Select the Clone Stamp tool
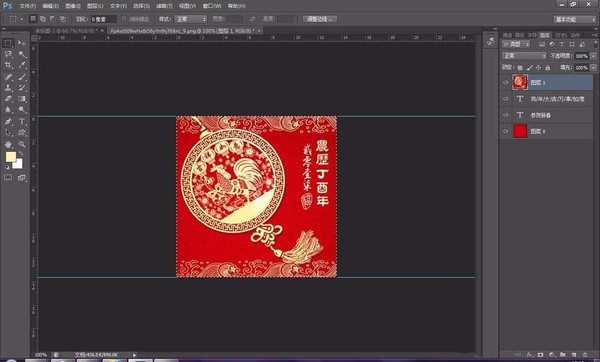600x362 pixels. pos(8,88)
